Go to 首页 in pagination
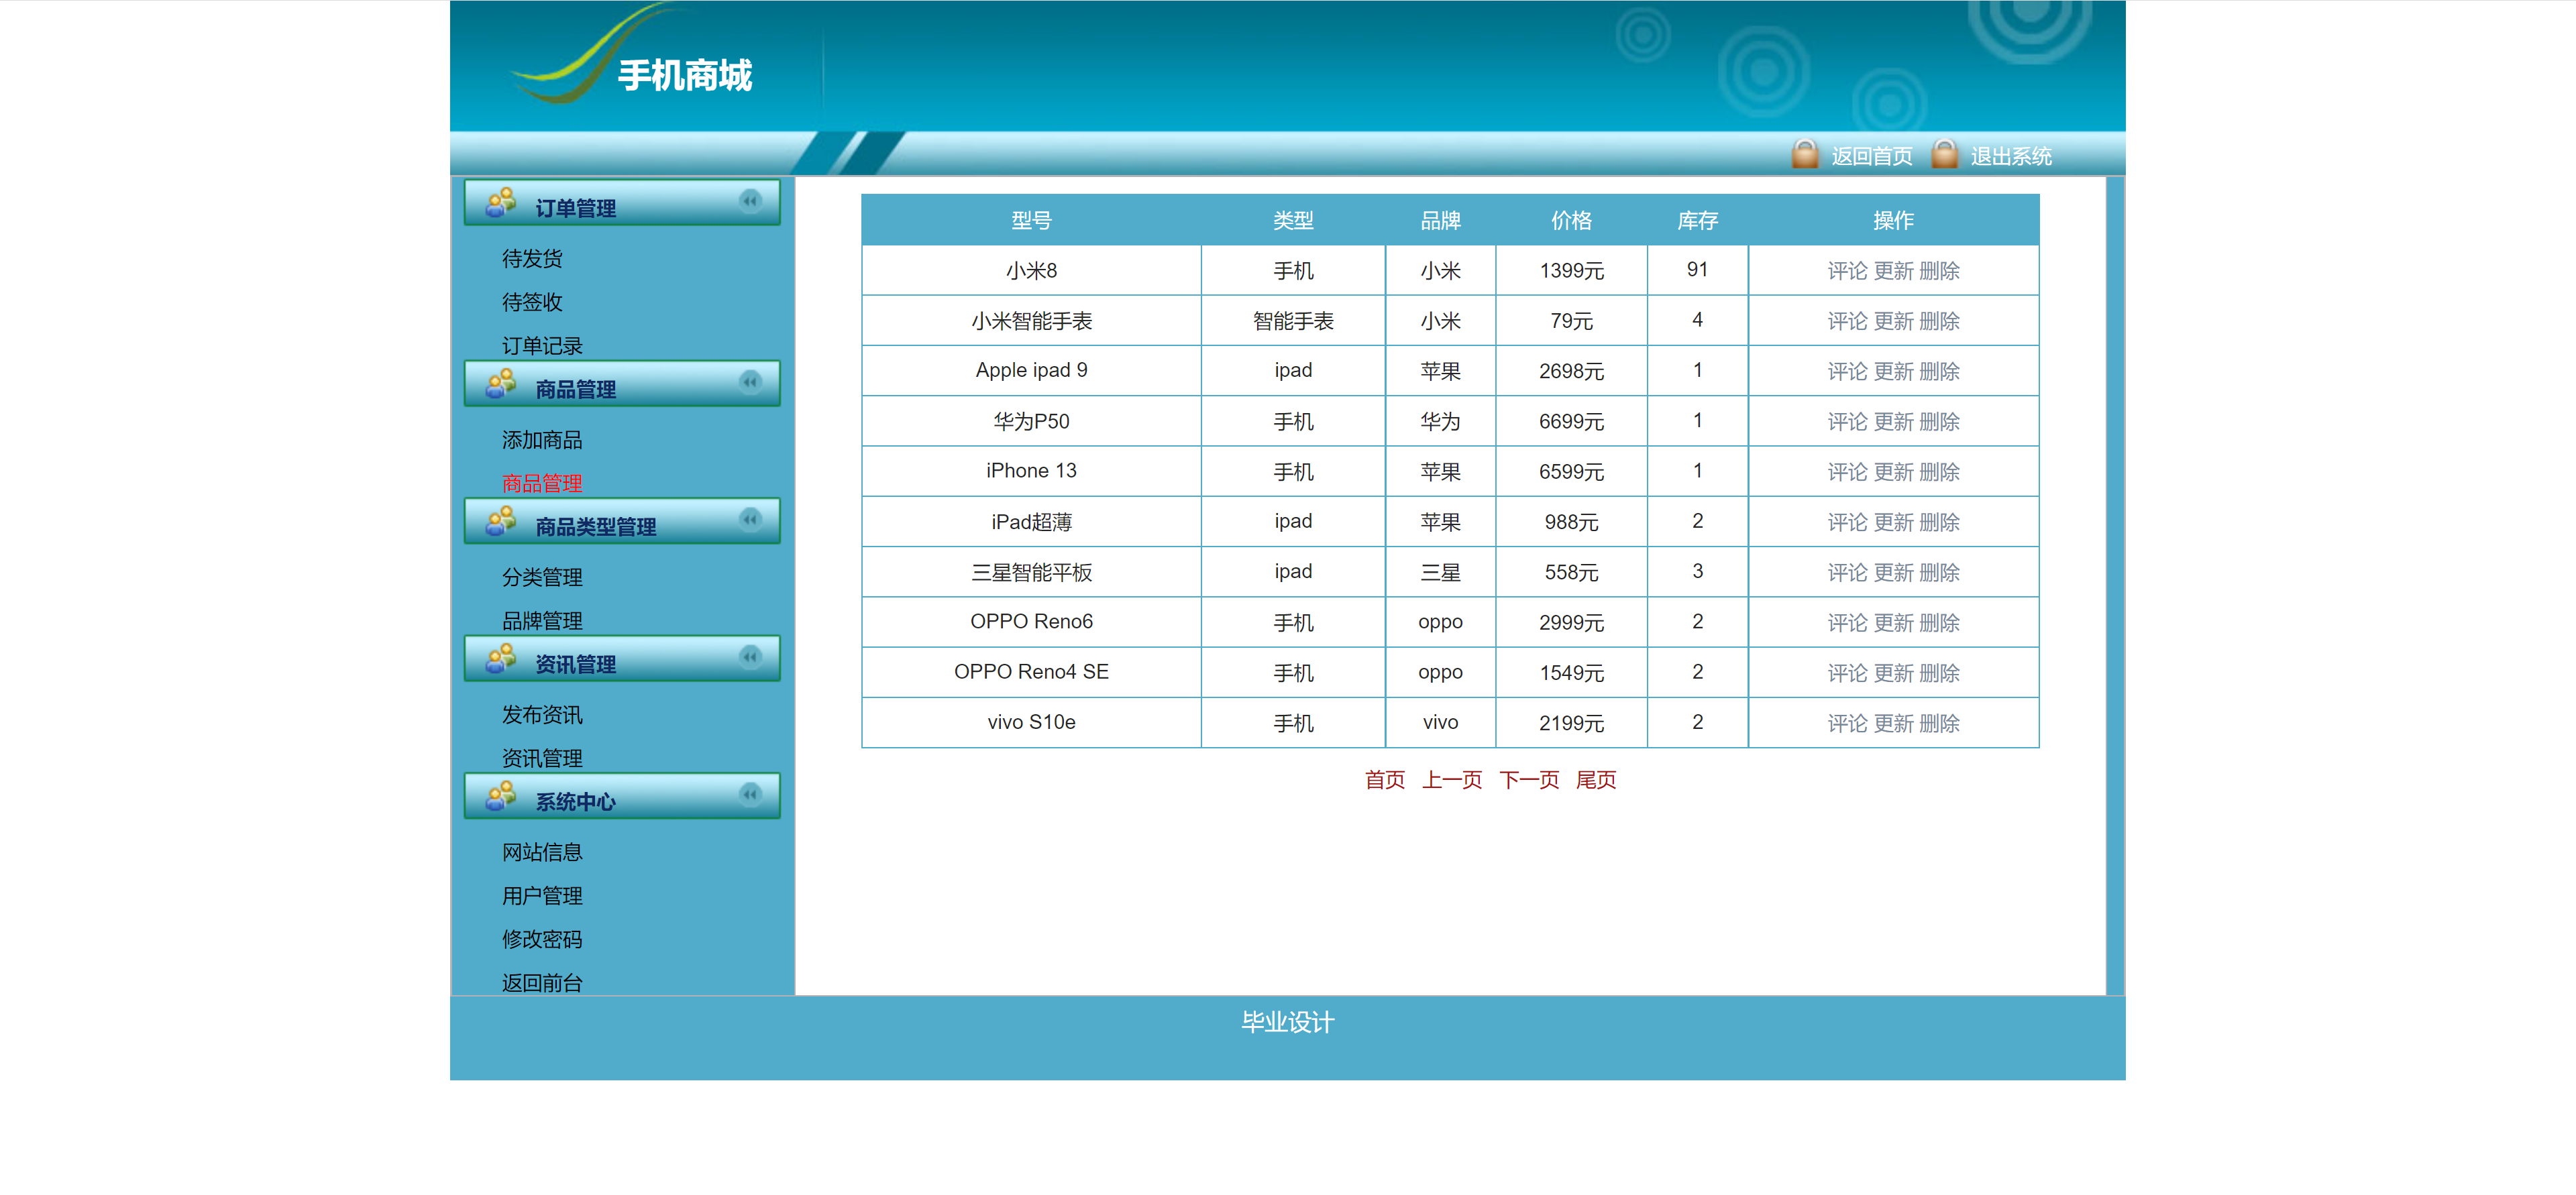Image resolution: width=2576 pixels, height=1195 pixels. click(x=1385, y=780)
